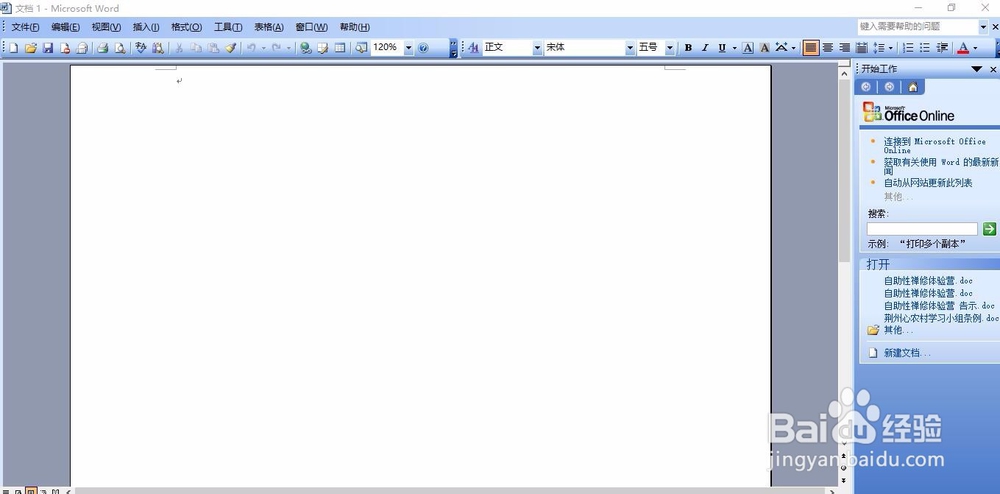The width and height of the screenshot is (1000, 494).
Task: Select the Format Painter brush
Action: (231, 48)
